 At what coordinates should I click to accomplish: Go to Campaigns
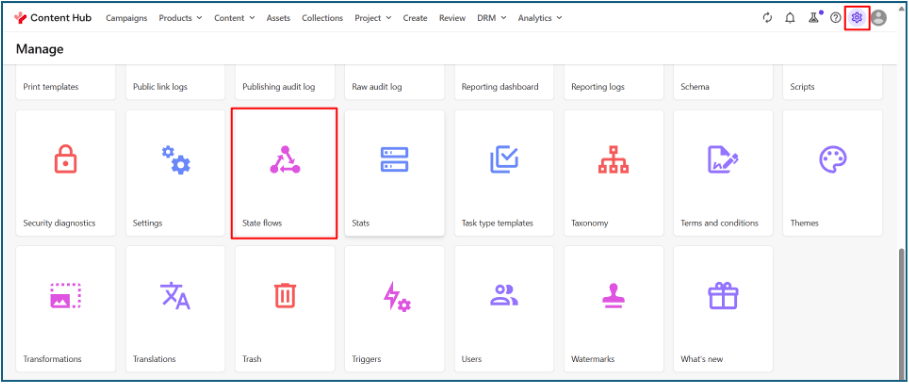[126, 18]
